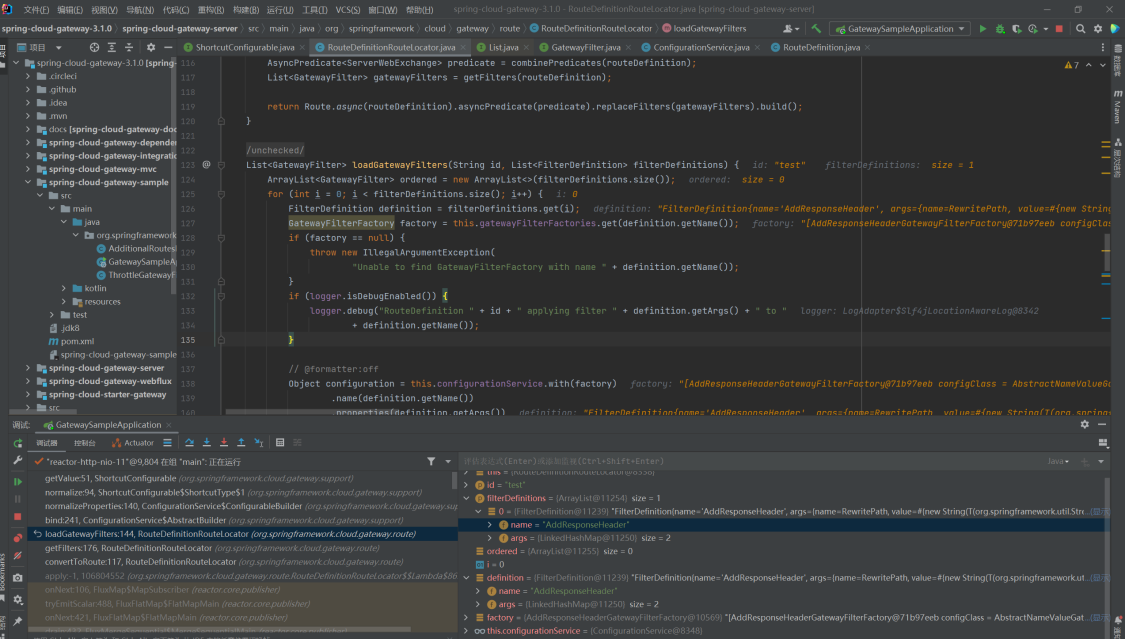Switch to 控制台 console tab
The height and width of the screenshot is (639, 1125).
point(85,443)
